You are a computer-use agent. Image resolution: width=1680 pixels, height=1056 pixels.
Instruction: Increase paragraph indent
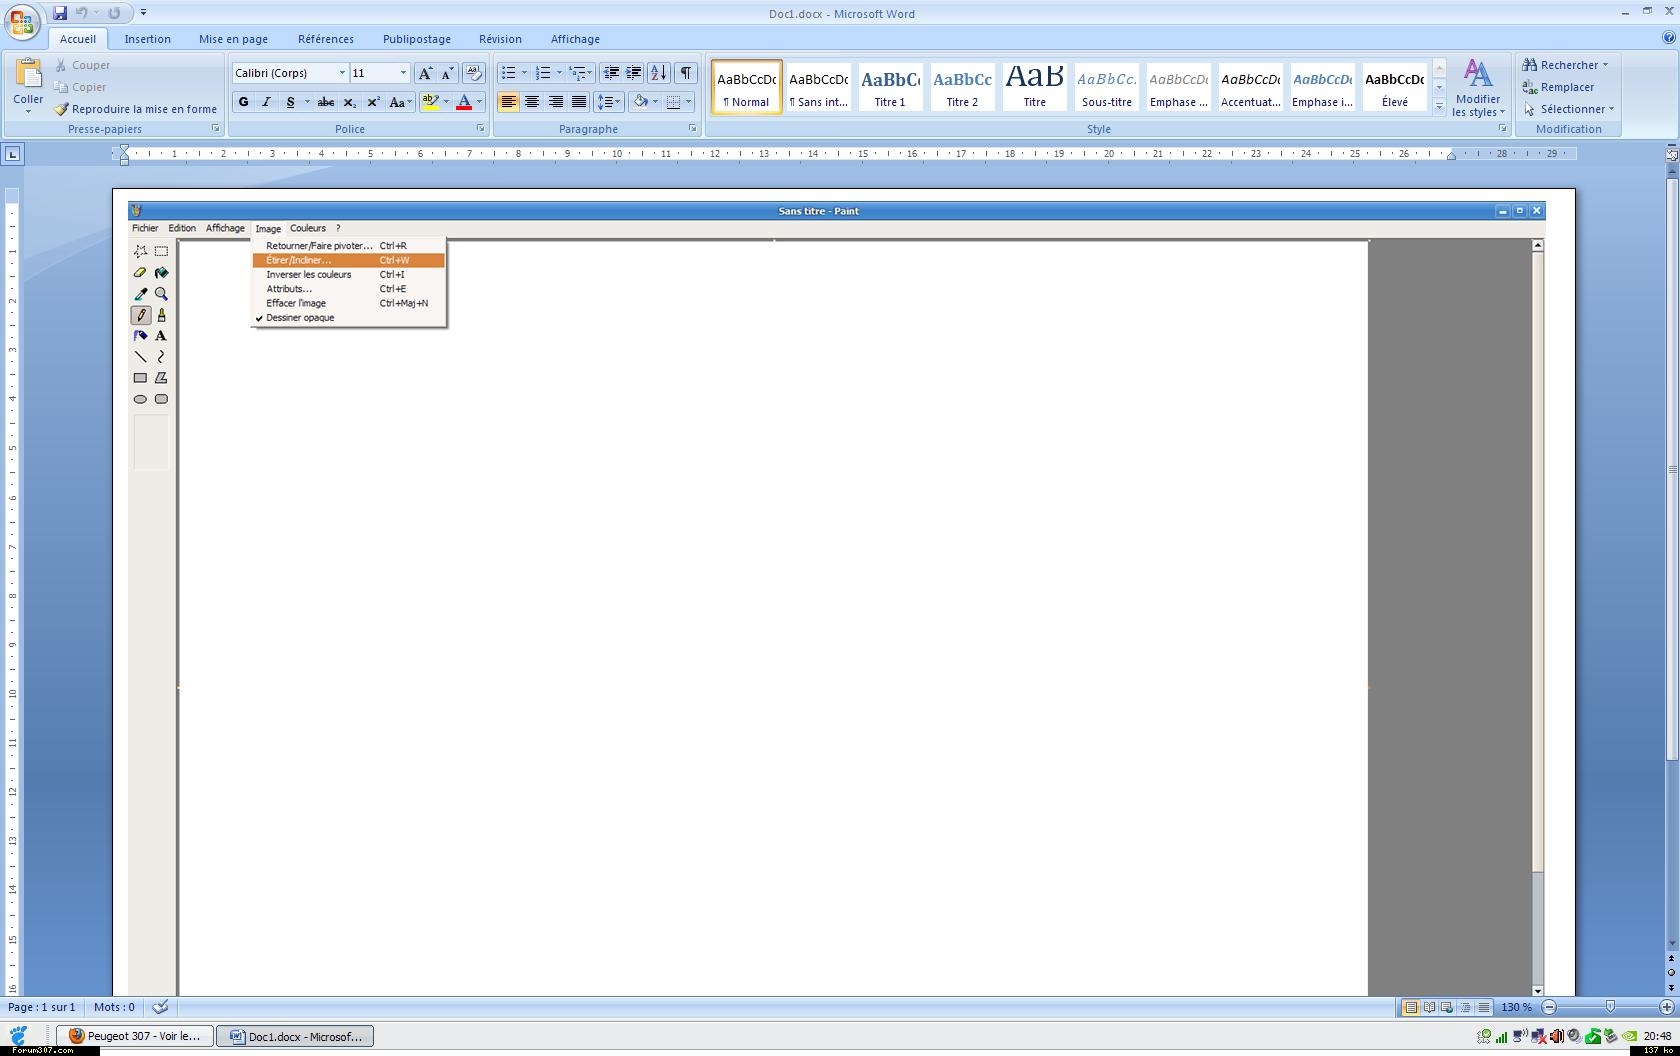coord(634,73)
